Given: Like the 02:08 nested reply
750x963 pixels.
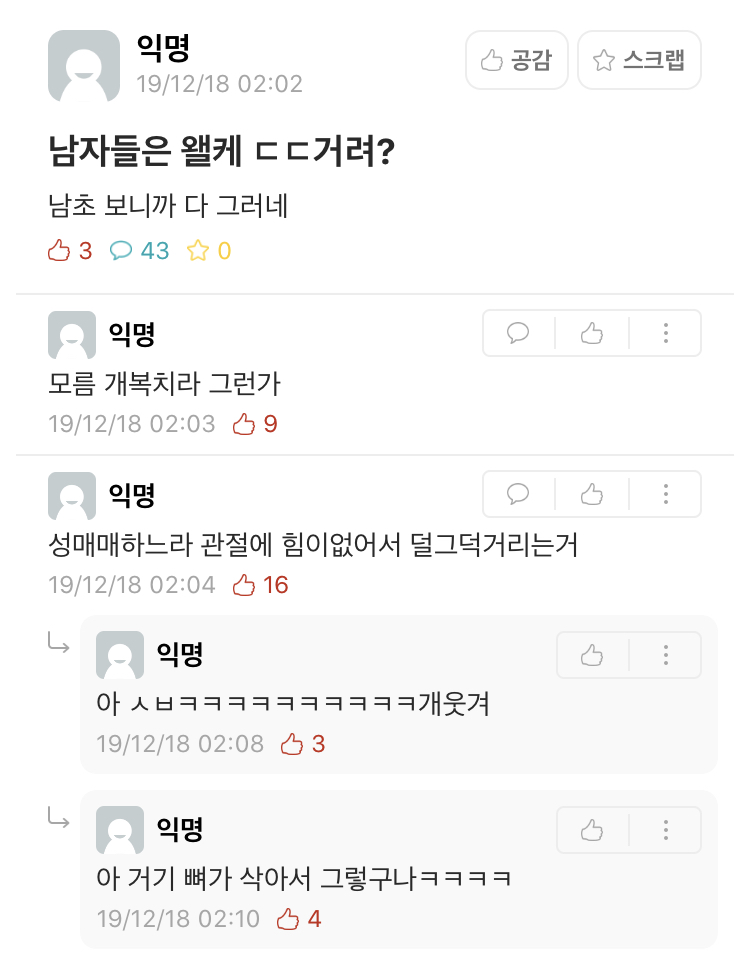Looking at the screenshot, I should 592,655.
